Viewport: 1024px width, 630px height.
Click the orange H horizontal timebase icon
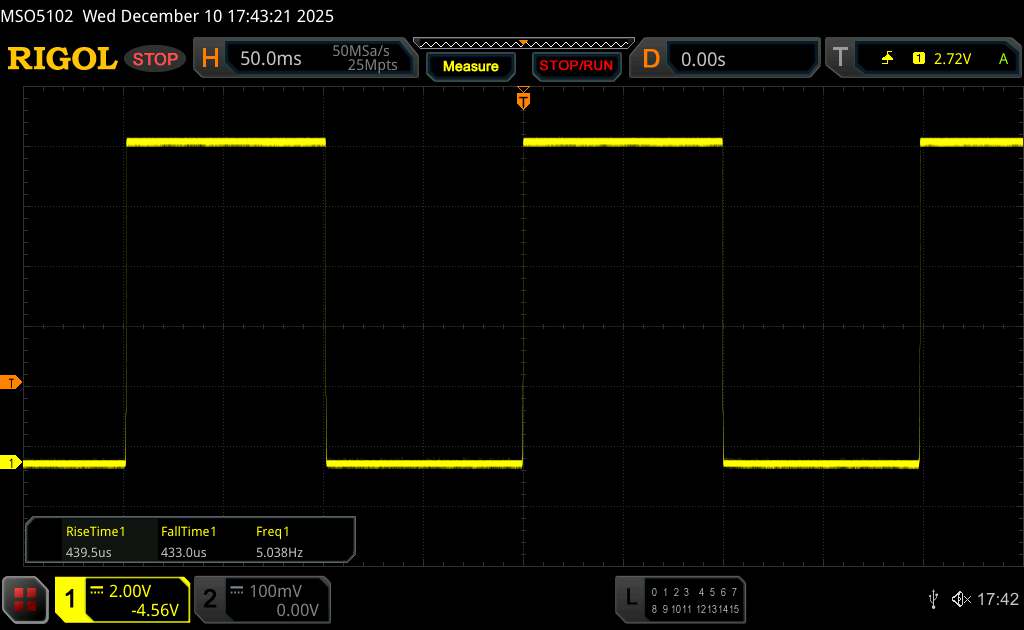coord(210,59)
